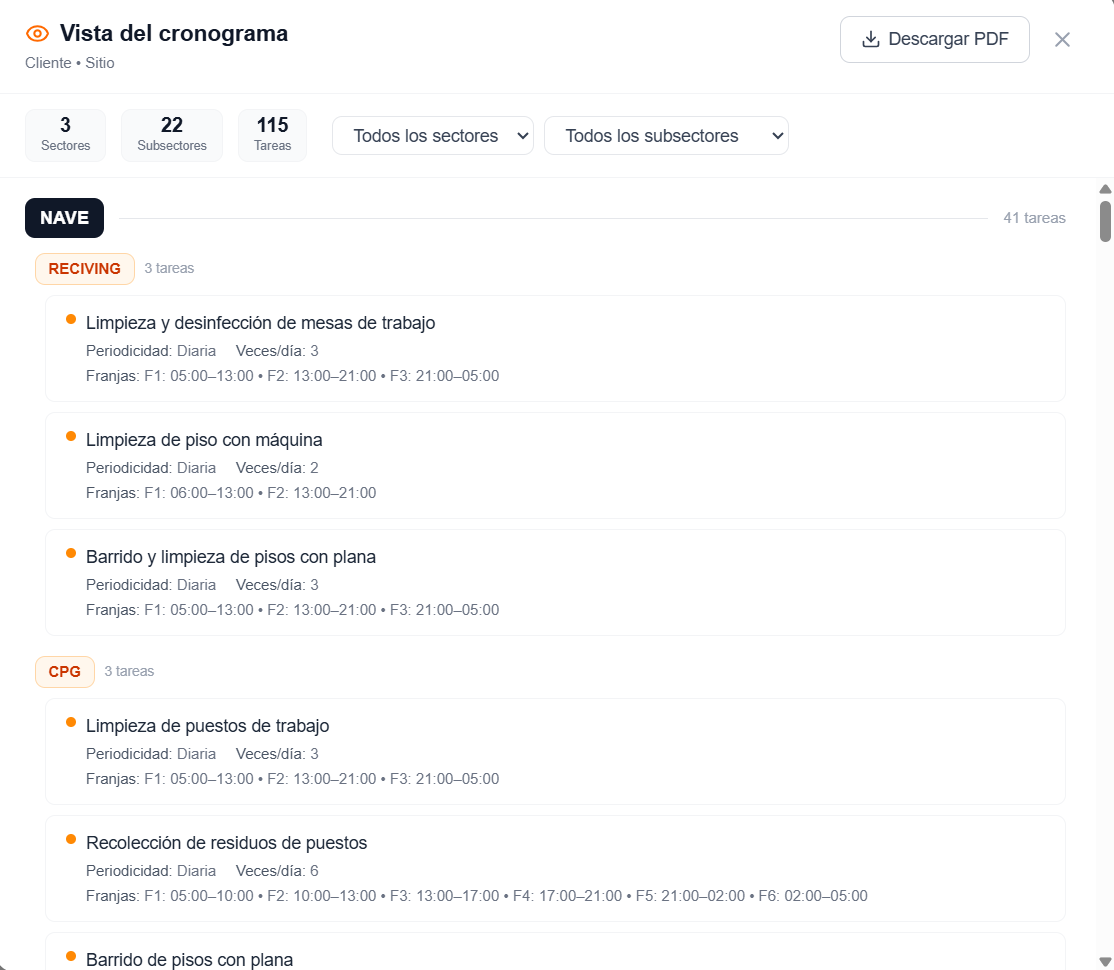Click orange dot of Limpieza de puestos de trabajo

[71, 722]
